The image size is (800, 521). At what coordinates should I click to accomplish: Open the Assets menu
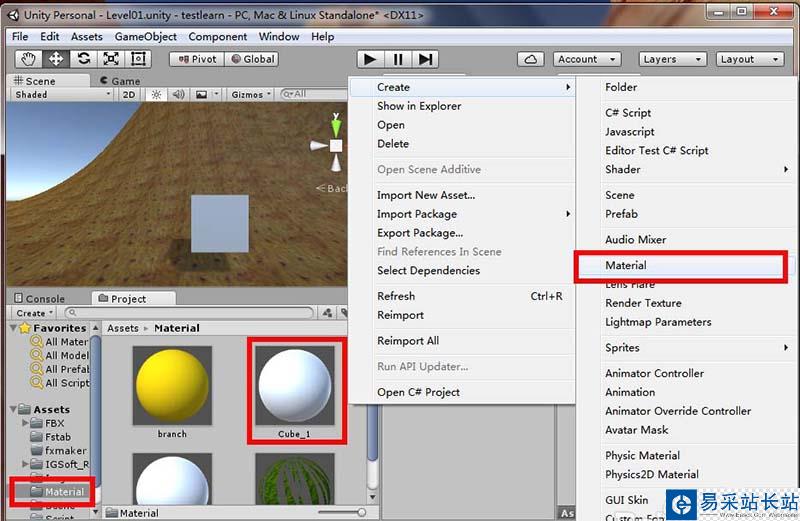[x=87, y=37]
